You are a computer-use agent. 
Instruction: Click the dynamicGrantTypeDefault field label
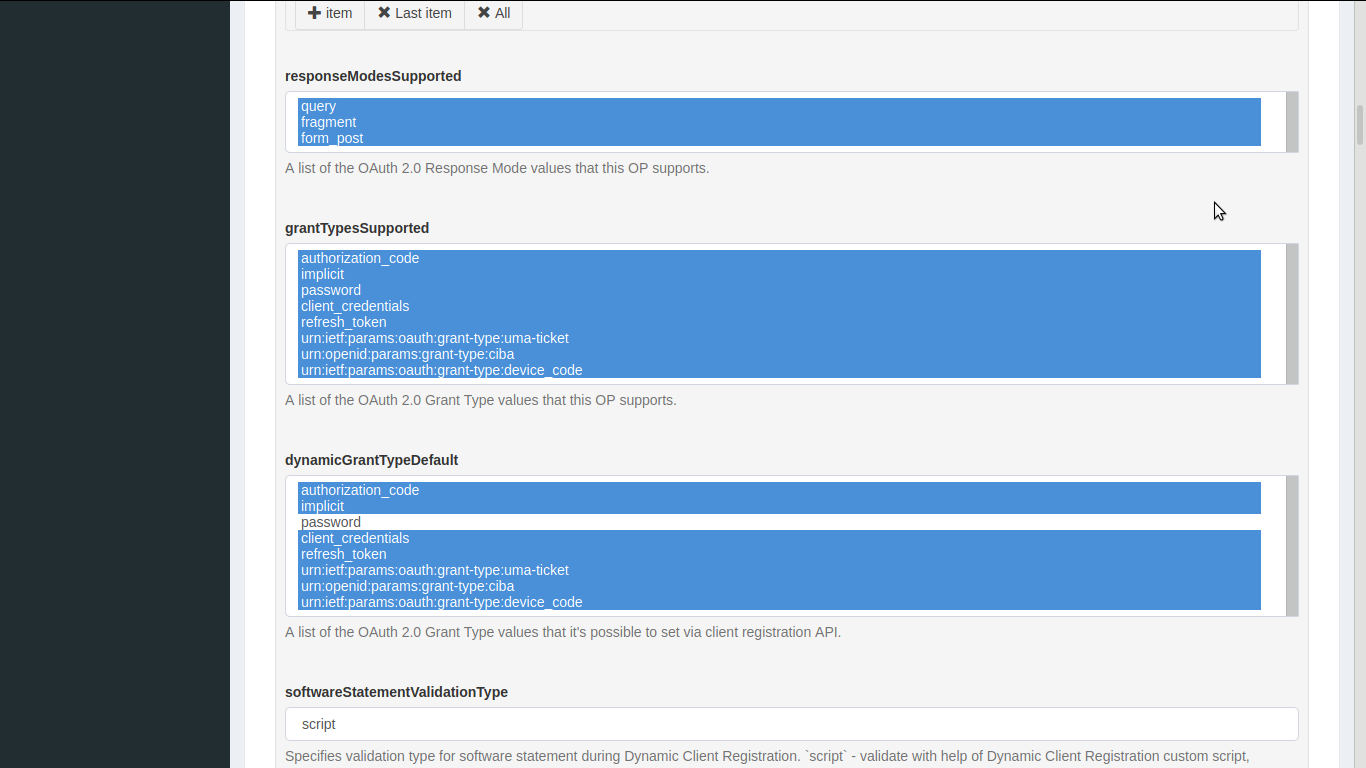click(371, 460)
